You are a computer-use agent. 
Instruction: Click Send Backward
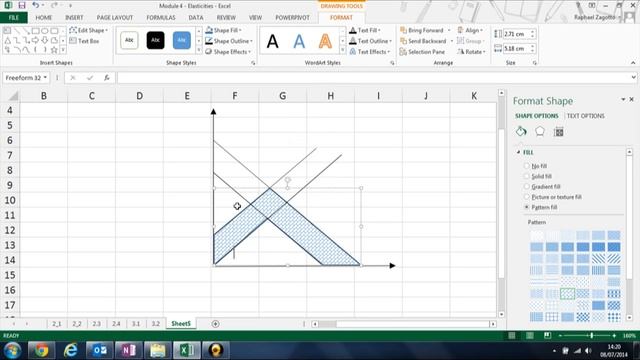click(423, 41)
